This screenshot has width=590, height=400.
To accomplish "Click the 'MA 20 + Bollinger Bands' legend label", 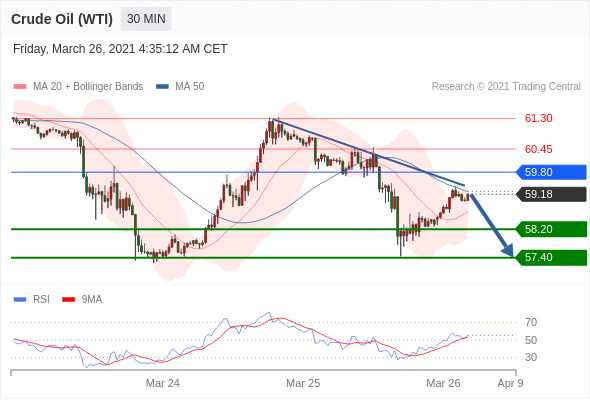I will (x=88, y=87).
